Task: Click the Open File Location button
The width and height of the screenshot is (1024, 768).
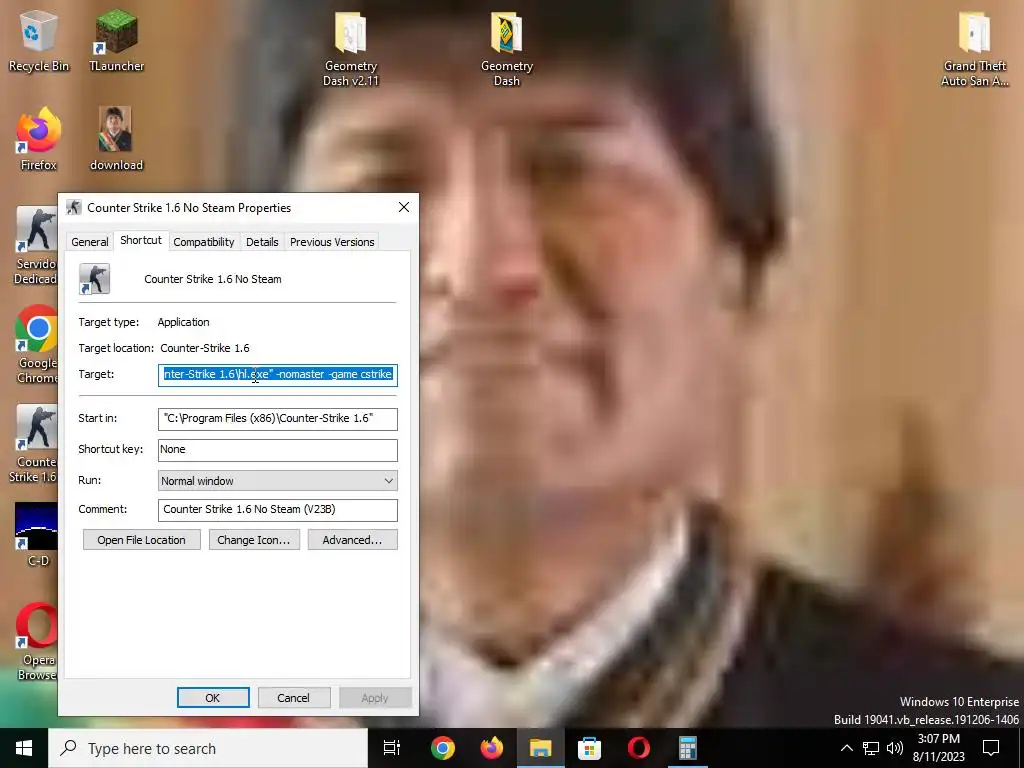Action: pos(142,540)
